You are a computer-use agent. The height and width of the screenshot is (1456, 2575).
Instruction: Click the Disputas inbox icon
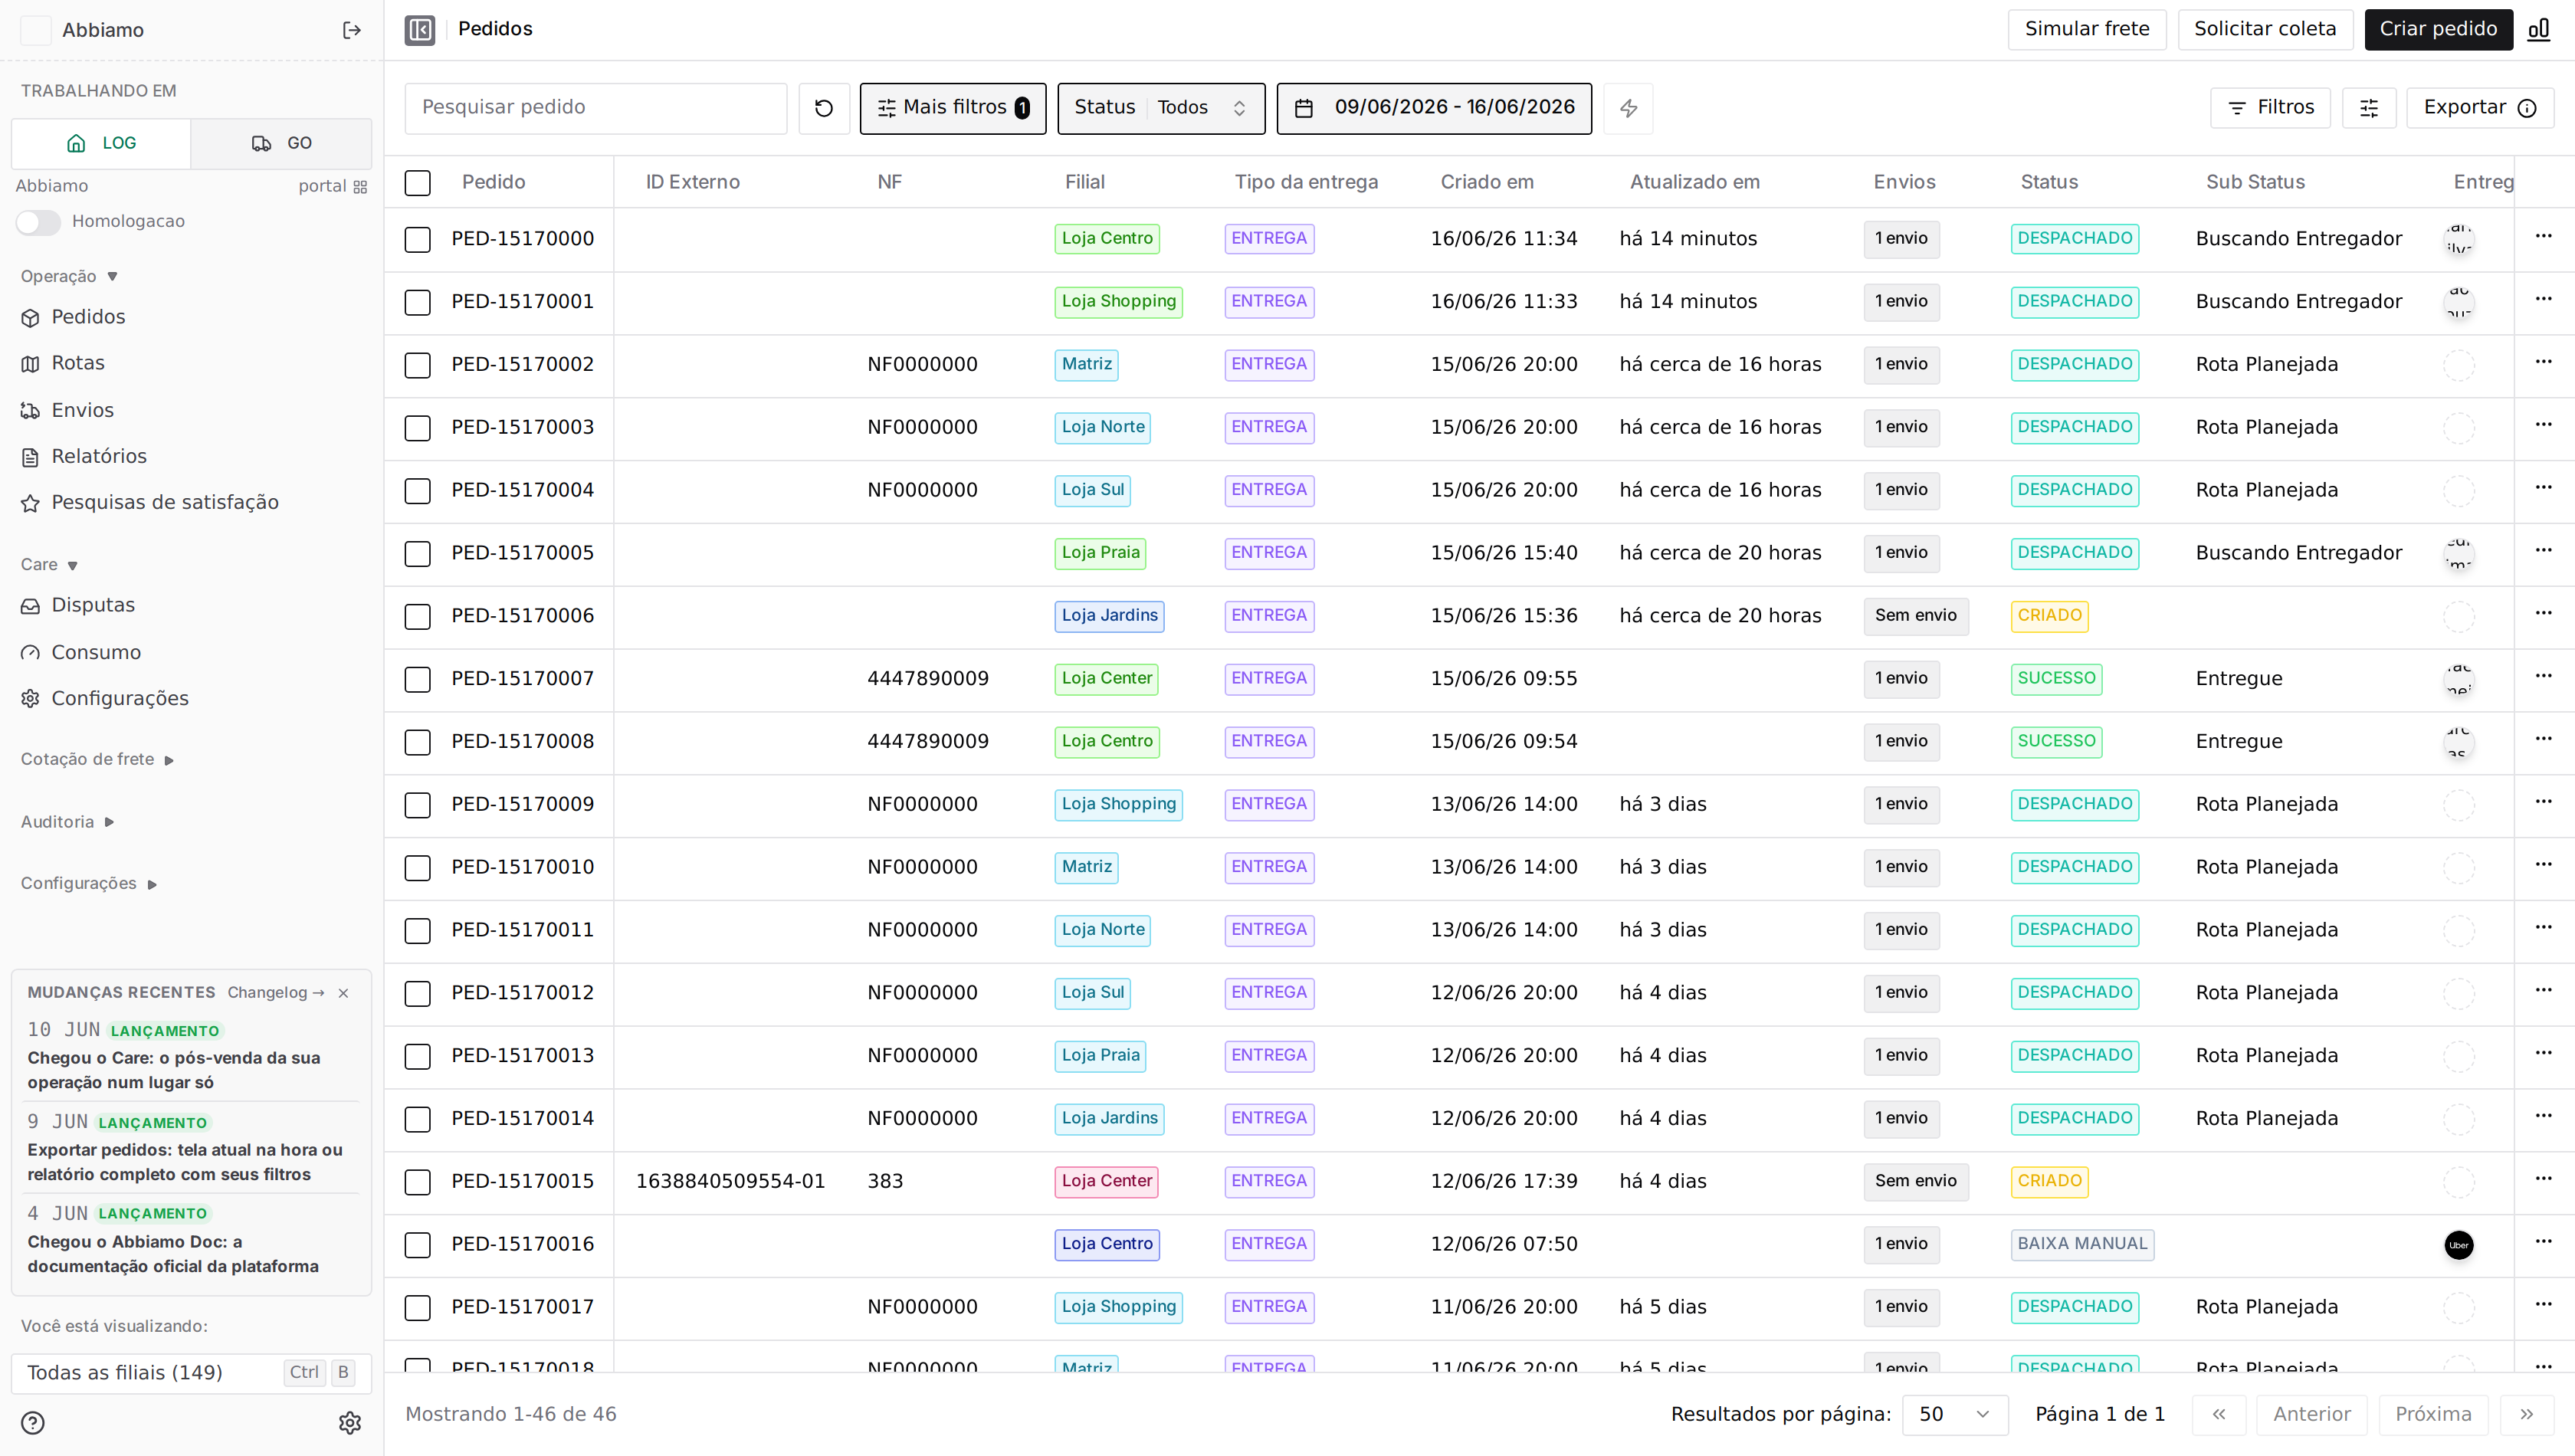31,606
